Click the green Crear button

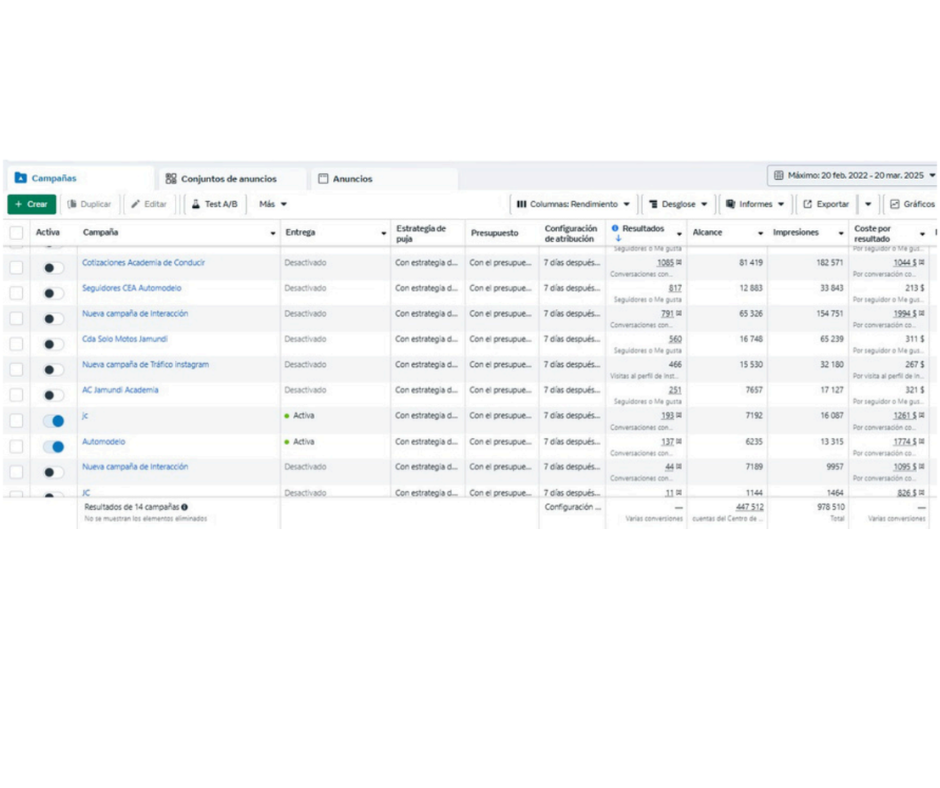click(31, 204)
